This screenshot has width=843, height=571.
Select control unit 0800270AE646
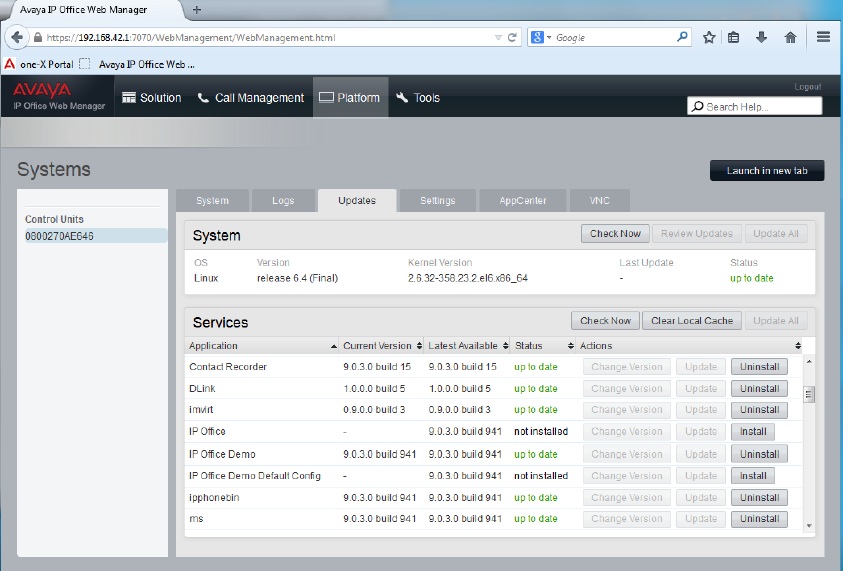(95, 236)
